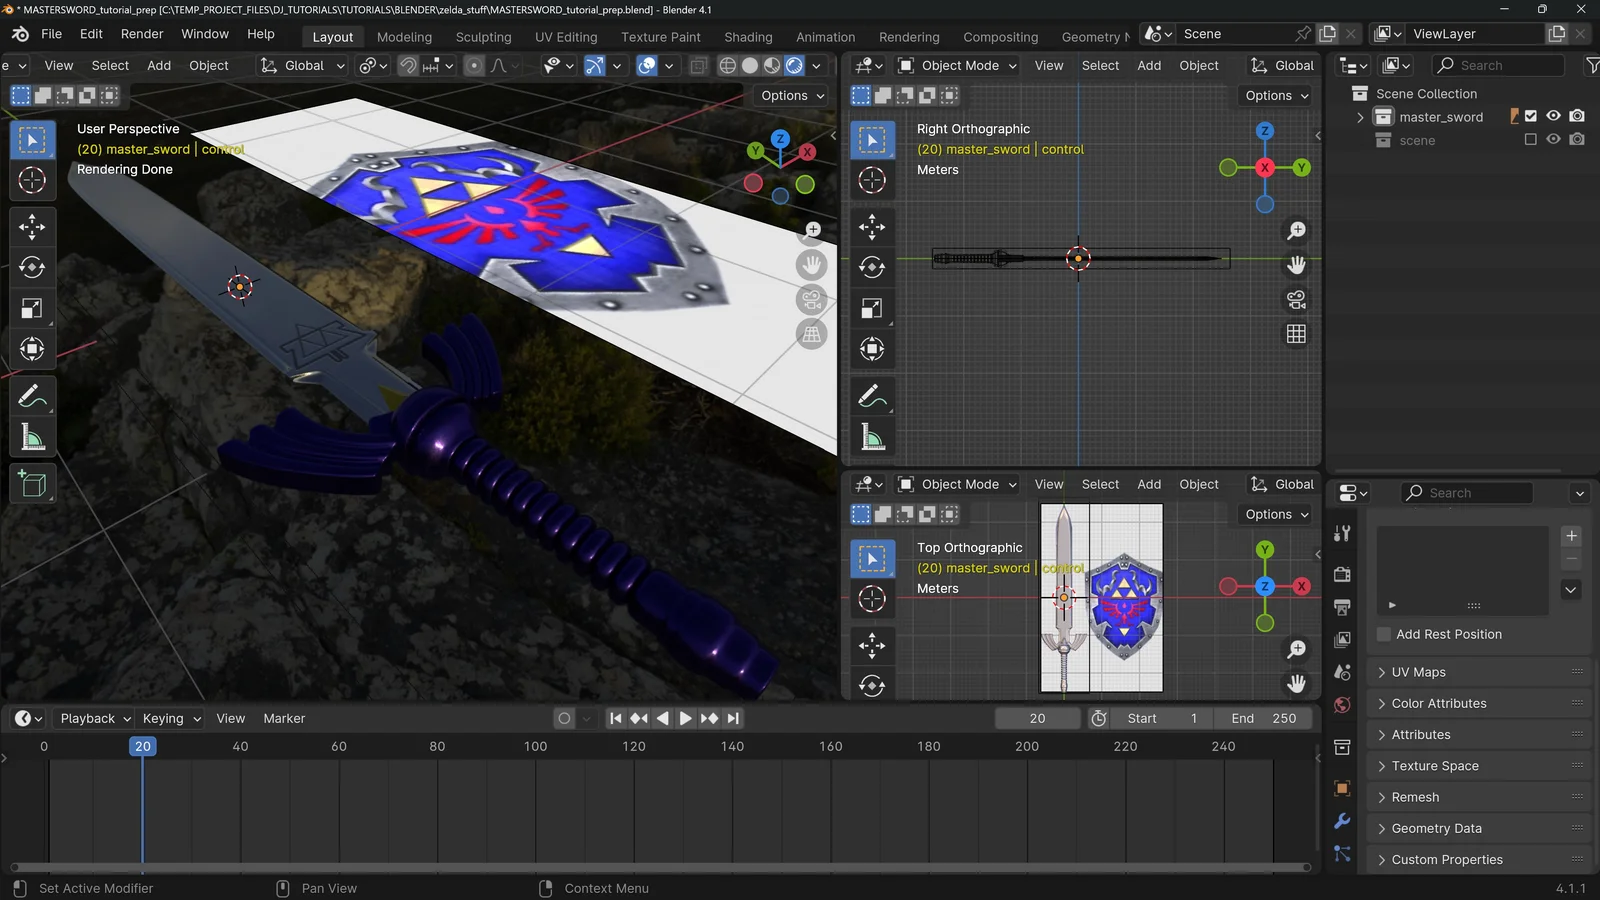Select the Rotate tool in the toolbar
Screen dimensions: 1600x900
pyautogui.click(x=32, y=267)
